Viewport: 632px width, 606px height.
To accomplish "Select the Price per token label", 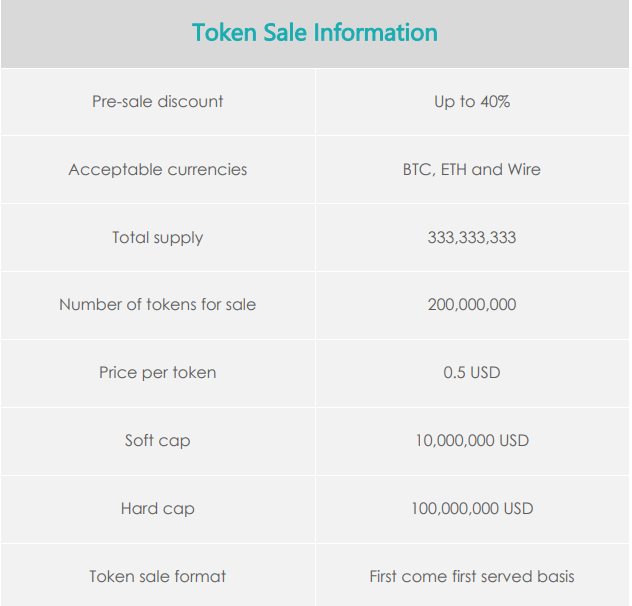I will (158, 373).
